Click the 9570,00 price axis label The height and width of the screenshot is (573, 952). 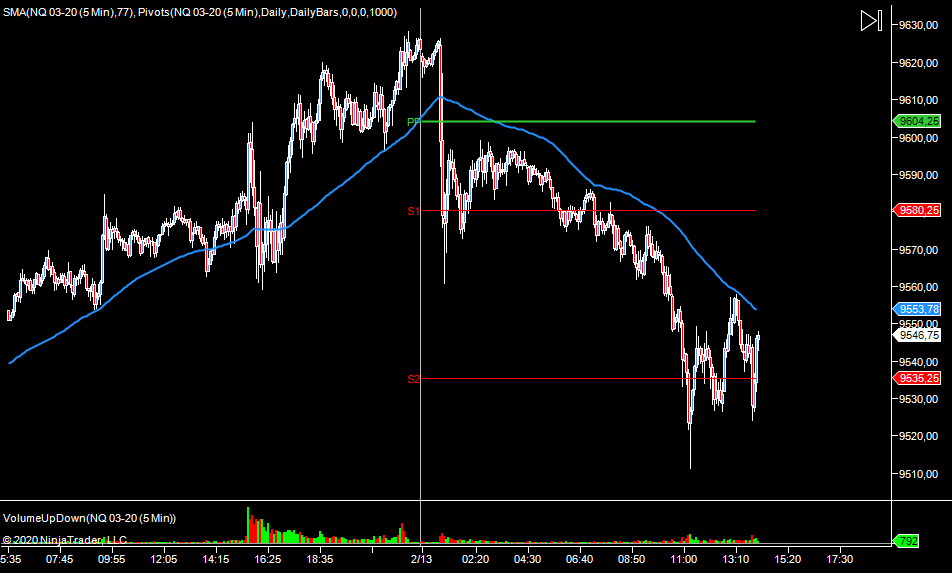918,250
